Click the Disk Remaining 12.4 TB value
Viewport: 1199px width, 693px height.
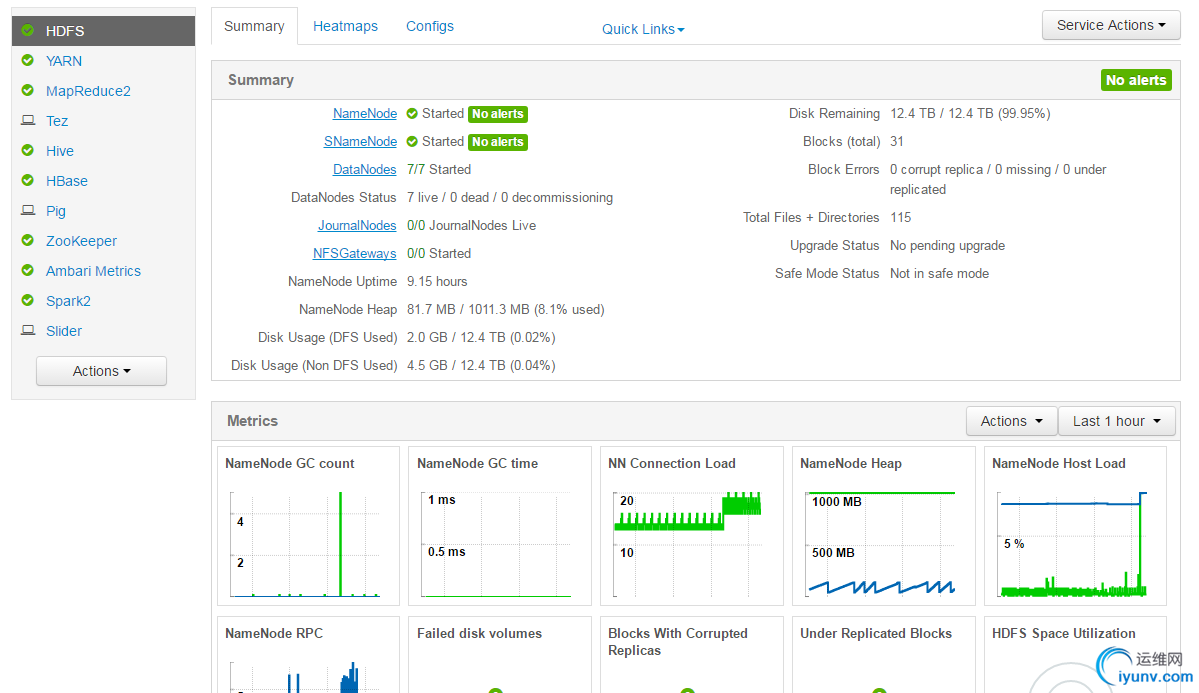pyautogui.click(x=970, y=113)
